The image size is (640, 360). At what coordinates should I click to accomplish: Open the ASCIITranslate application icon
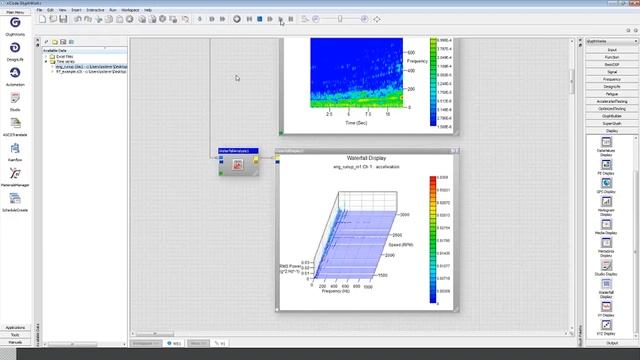point(15,123)
